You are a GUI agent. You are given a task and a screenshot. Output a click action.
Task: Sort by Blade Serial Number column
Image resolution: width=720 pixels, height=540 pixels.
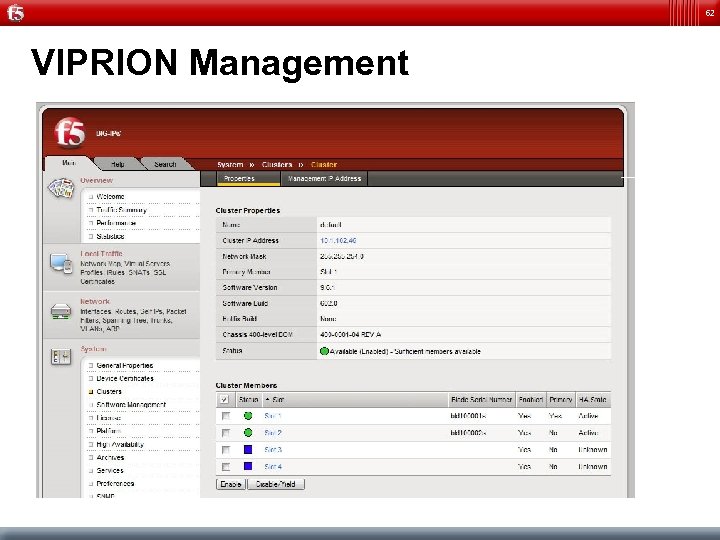(x=481, y=399)
